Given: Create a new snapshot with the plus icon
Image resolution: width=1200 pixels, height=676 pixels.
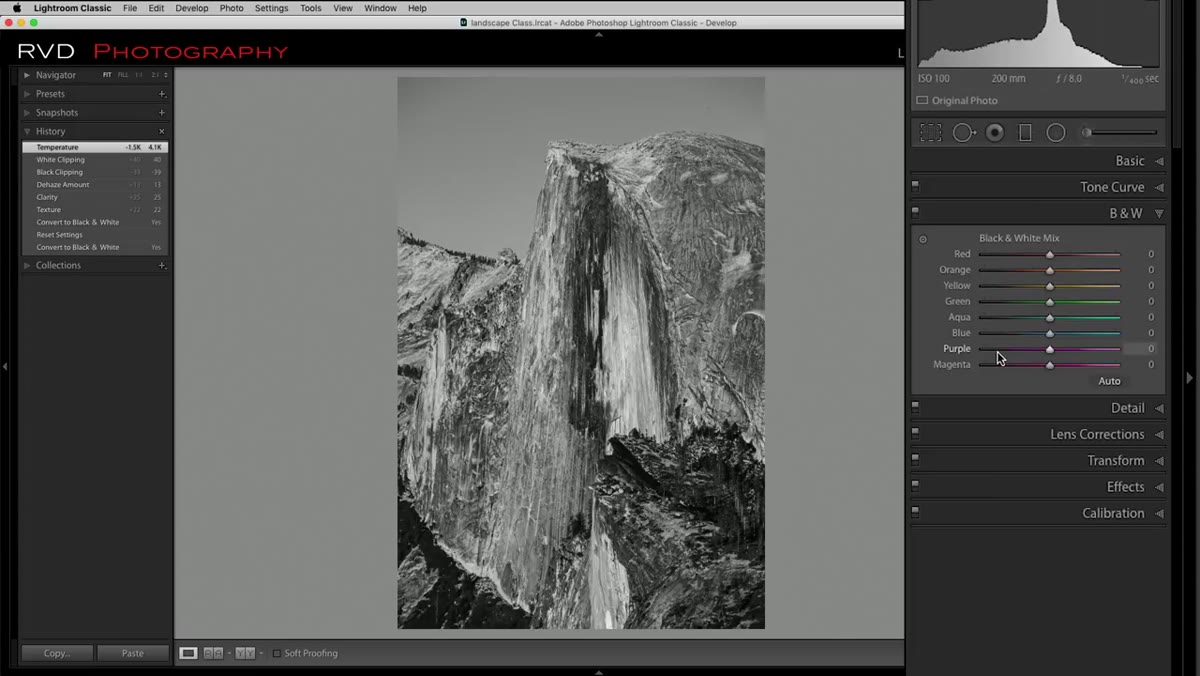Looking at the screenshot, I should [162, 113].
